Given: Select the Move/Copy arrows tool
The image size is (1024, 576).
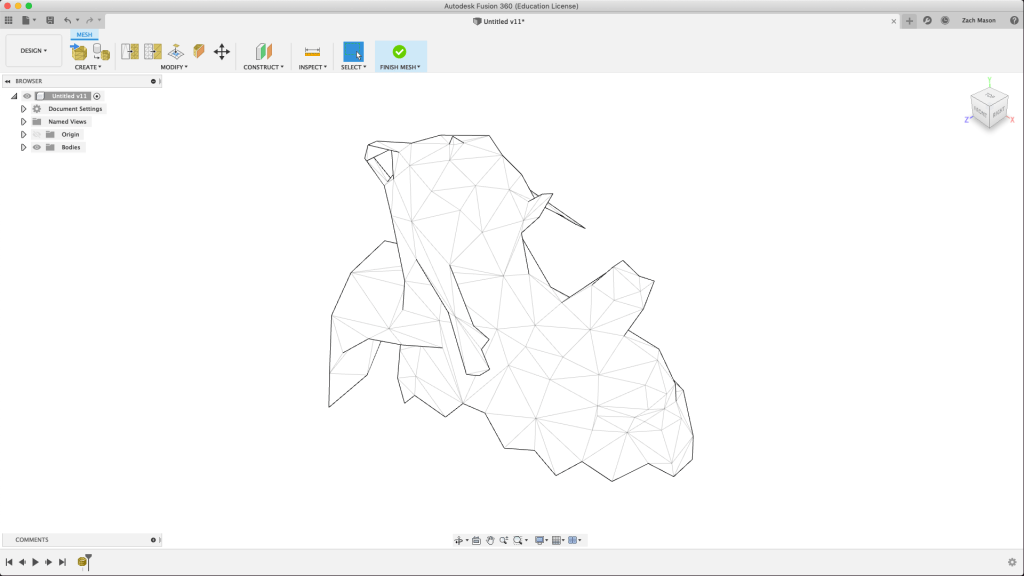Looking at the screenshot, I should click(222, 52).
